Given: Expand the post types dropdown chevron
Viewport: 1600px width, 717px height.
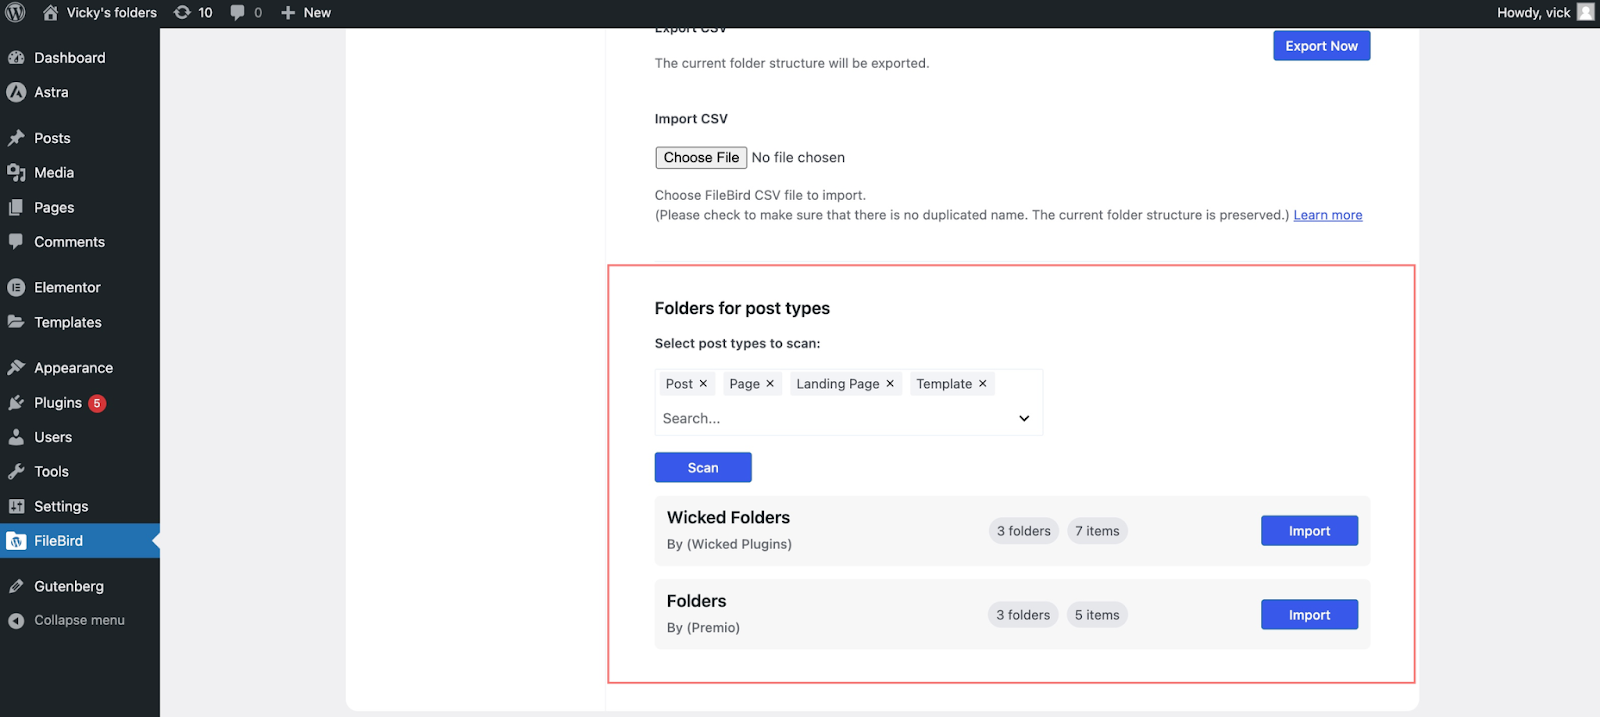Looking at the screenshot, I should [x=1024, y=419].
